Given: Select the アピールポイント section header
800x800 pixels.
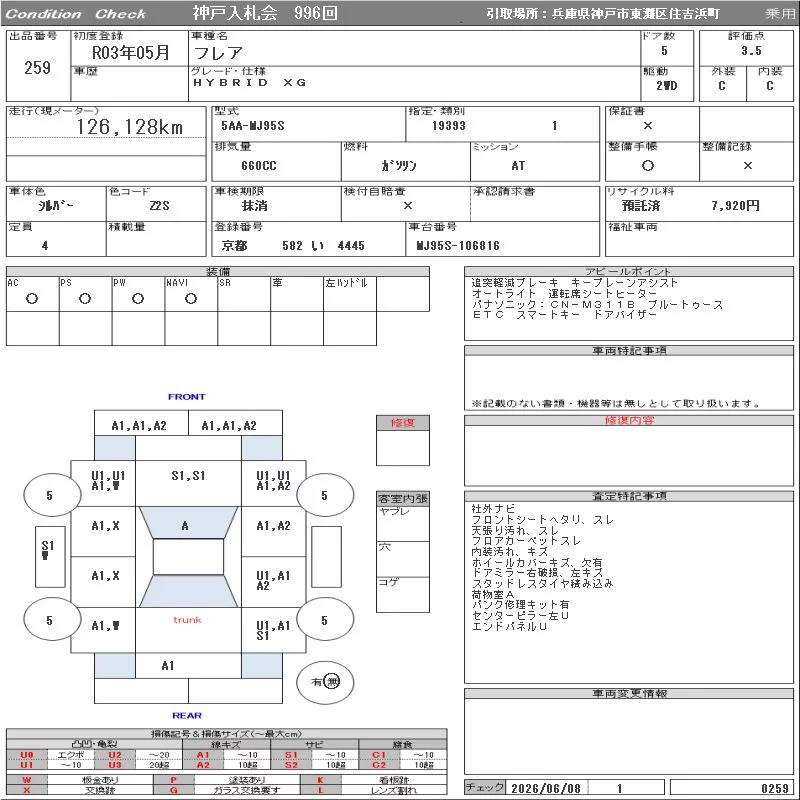Looking at the screenshot, I should 629,271.
